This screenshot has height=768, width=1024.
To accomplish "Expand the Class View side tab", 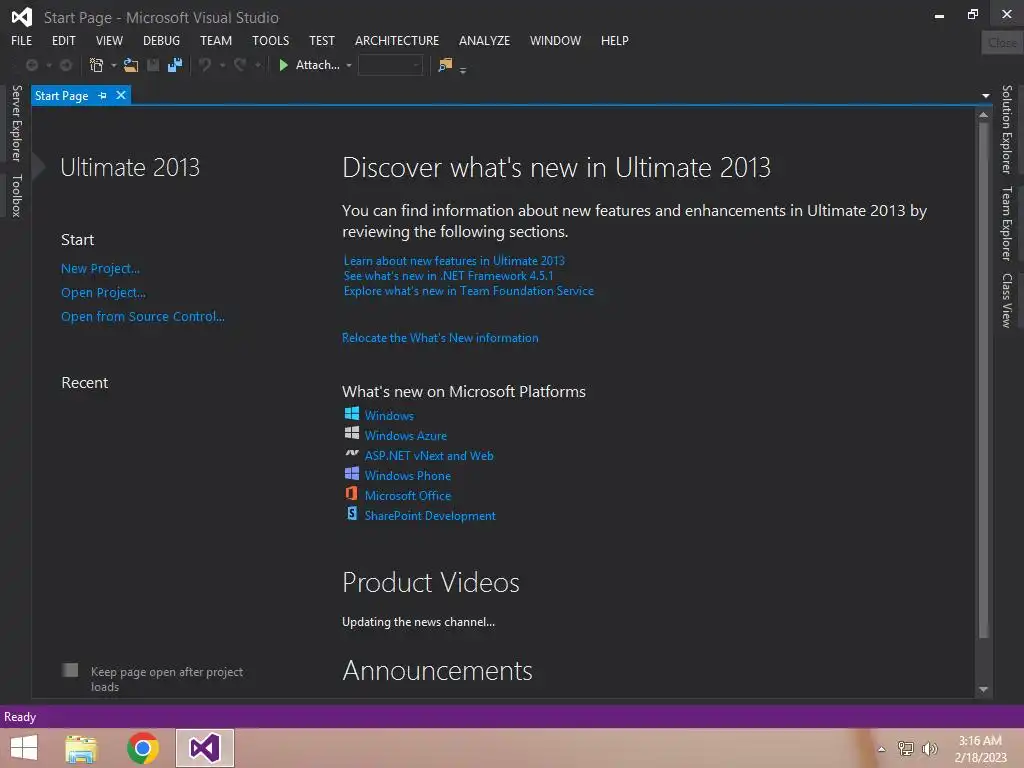I will (1007, 300).
